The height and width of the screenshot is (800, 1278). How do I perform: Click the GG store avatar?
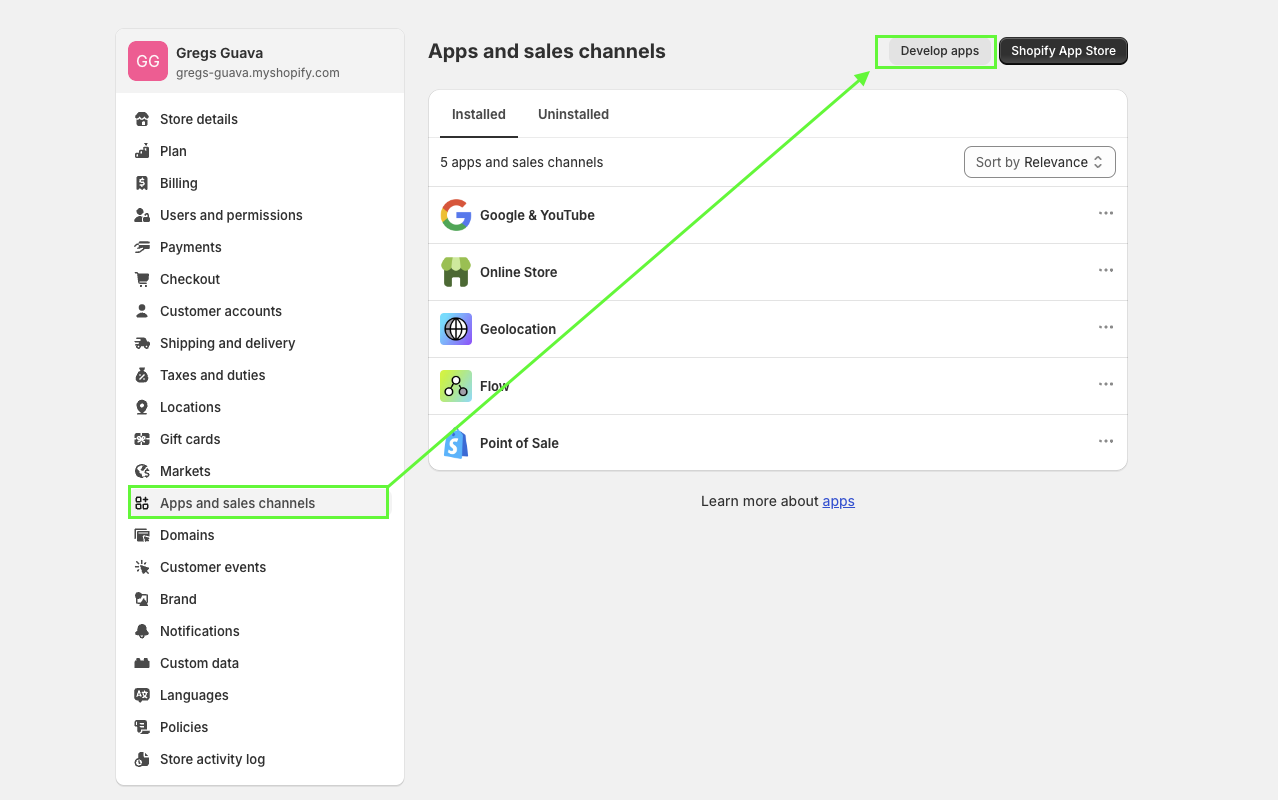click(148, 61)
